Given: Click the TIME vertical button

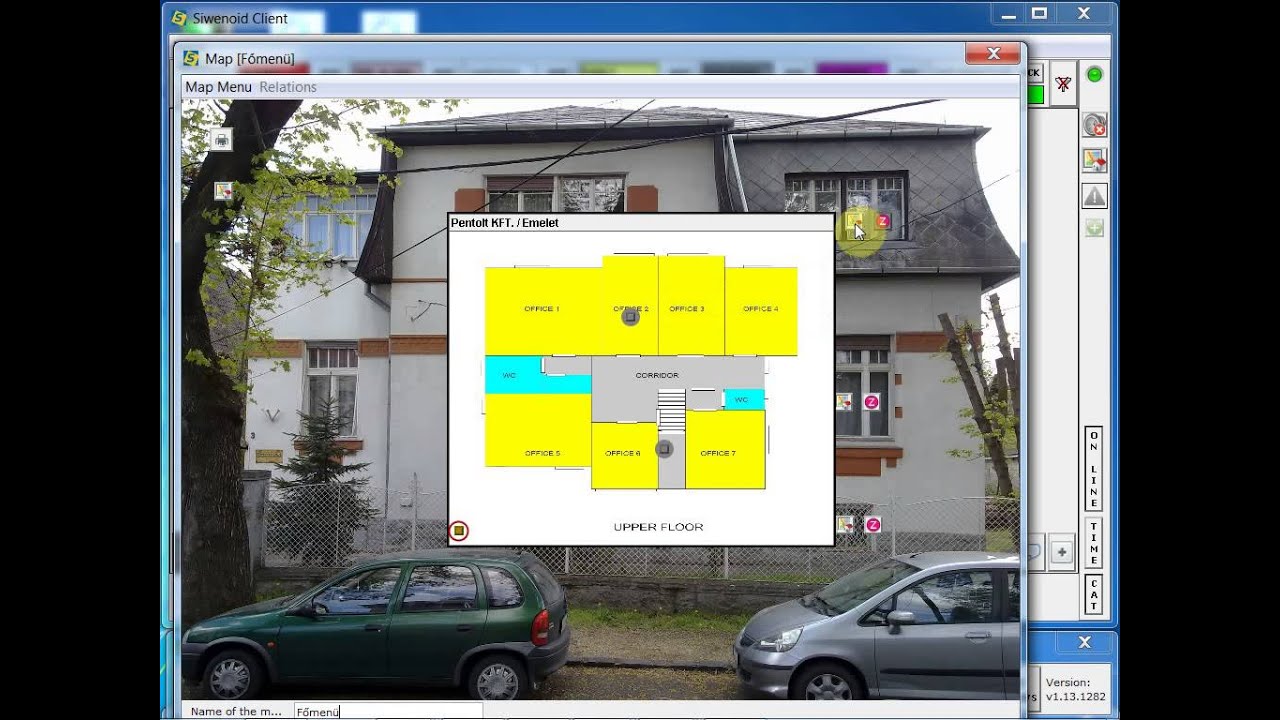Looking at the screenshot, I should point(1094,542).
